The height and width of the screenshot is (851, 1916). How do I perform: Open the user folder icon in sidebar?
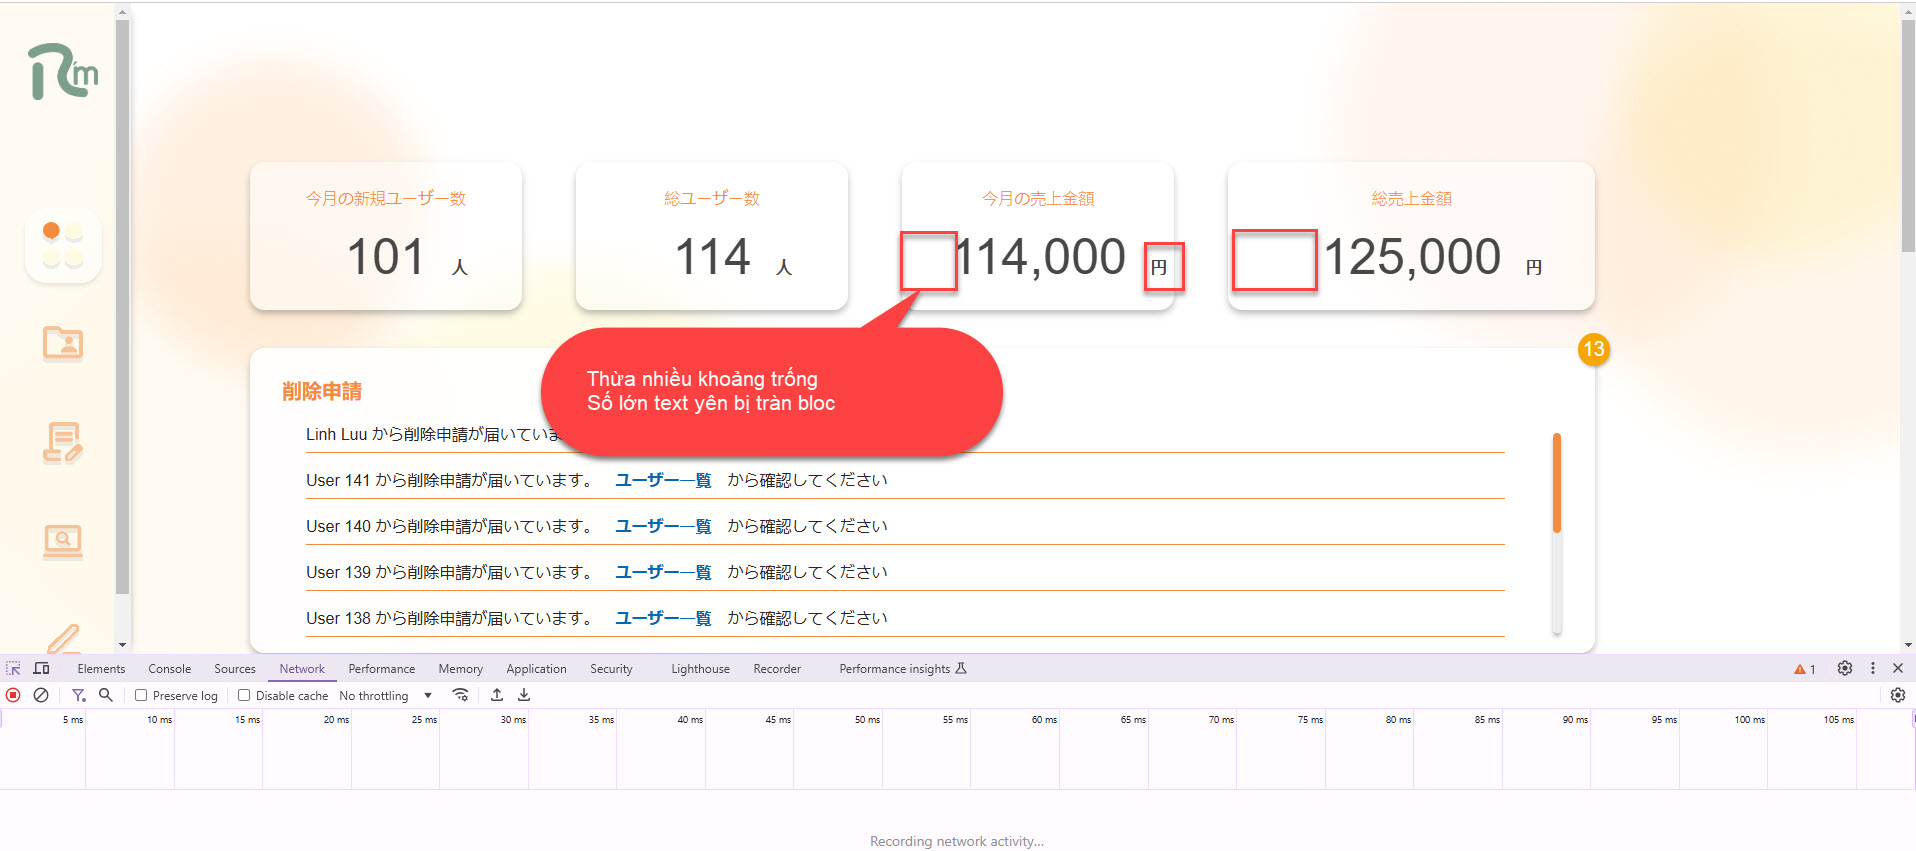pos(63,343)
